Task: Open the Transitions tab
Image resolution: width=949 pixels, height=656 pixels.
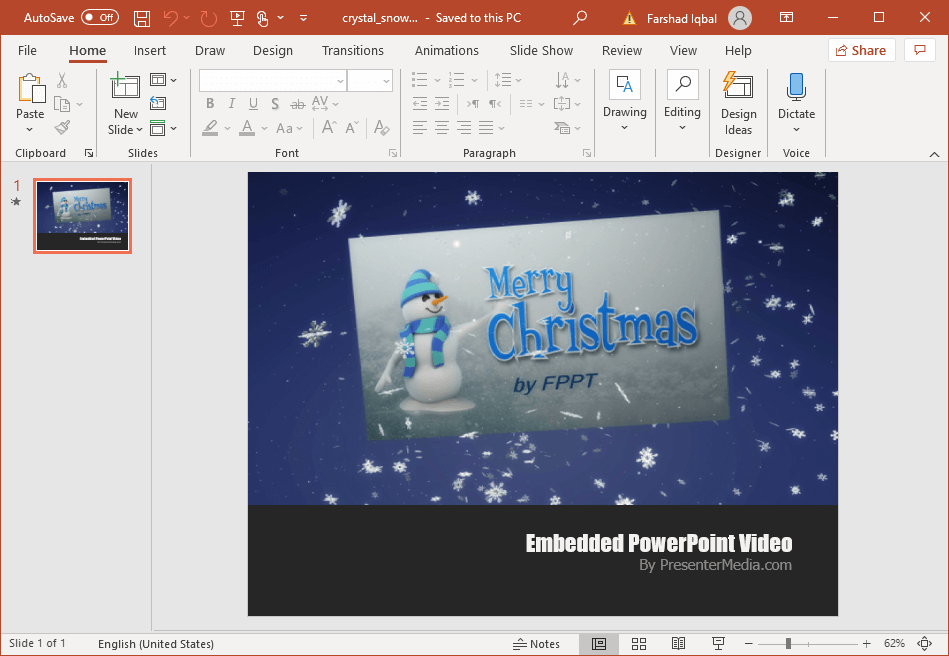Action: click(x=352, y=51)
